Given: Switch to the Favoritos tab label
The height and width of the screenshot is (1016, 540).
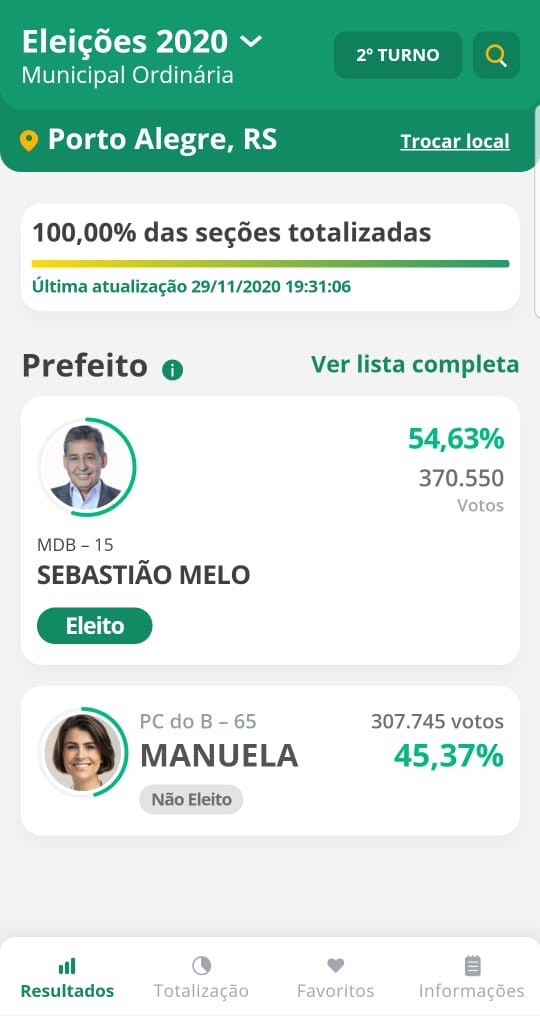Looking at the screenshot, I should [336, 991].
